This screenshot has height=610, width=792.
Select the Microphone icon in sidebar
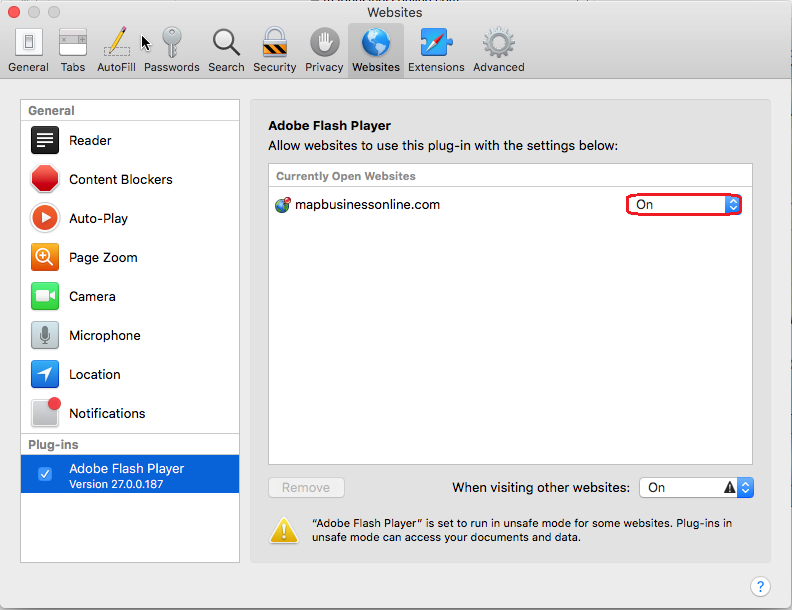click(45, 335)
